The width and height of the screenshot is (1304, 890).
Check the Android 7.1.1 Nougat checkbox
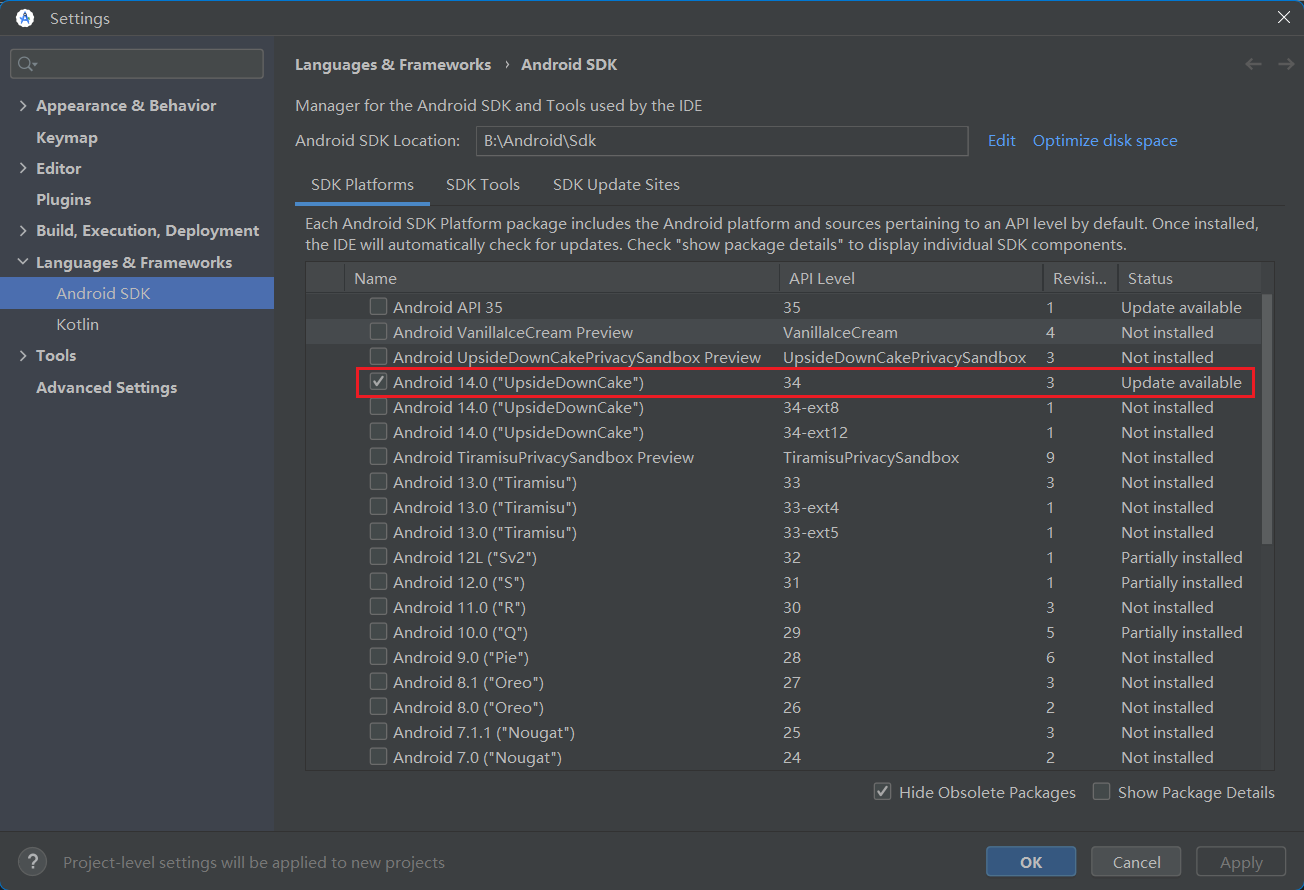click(378, 732)
